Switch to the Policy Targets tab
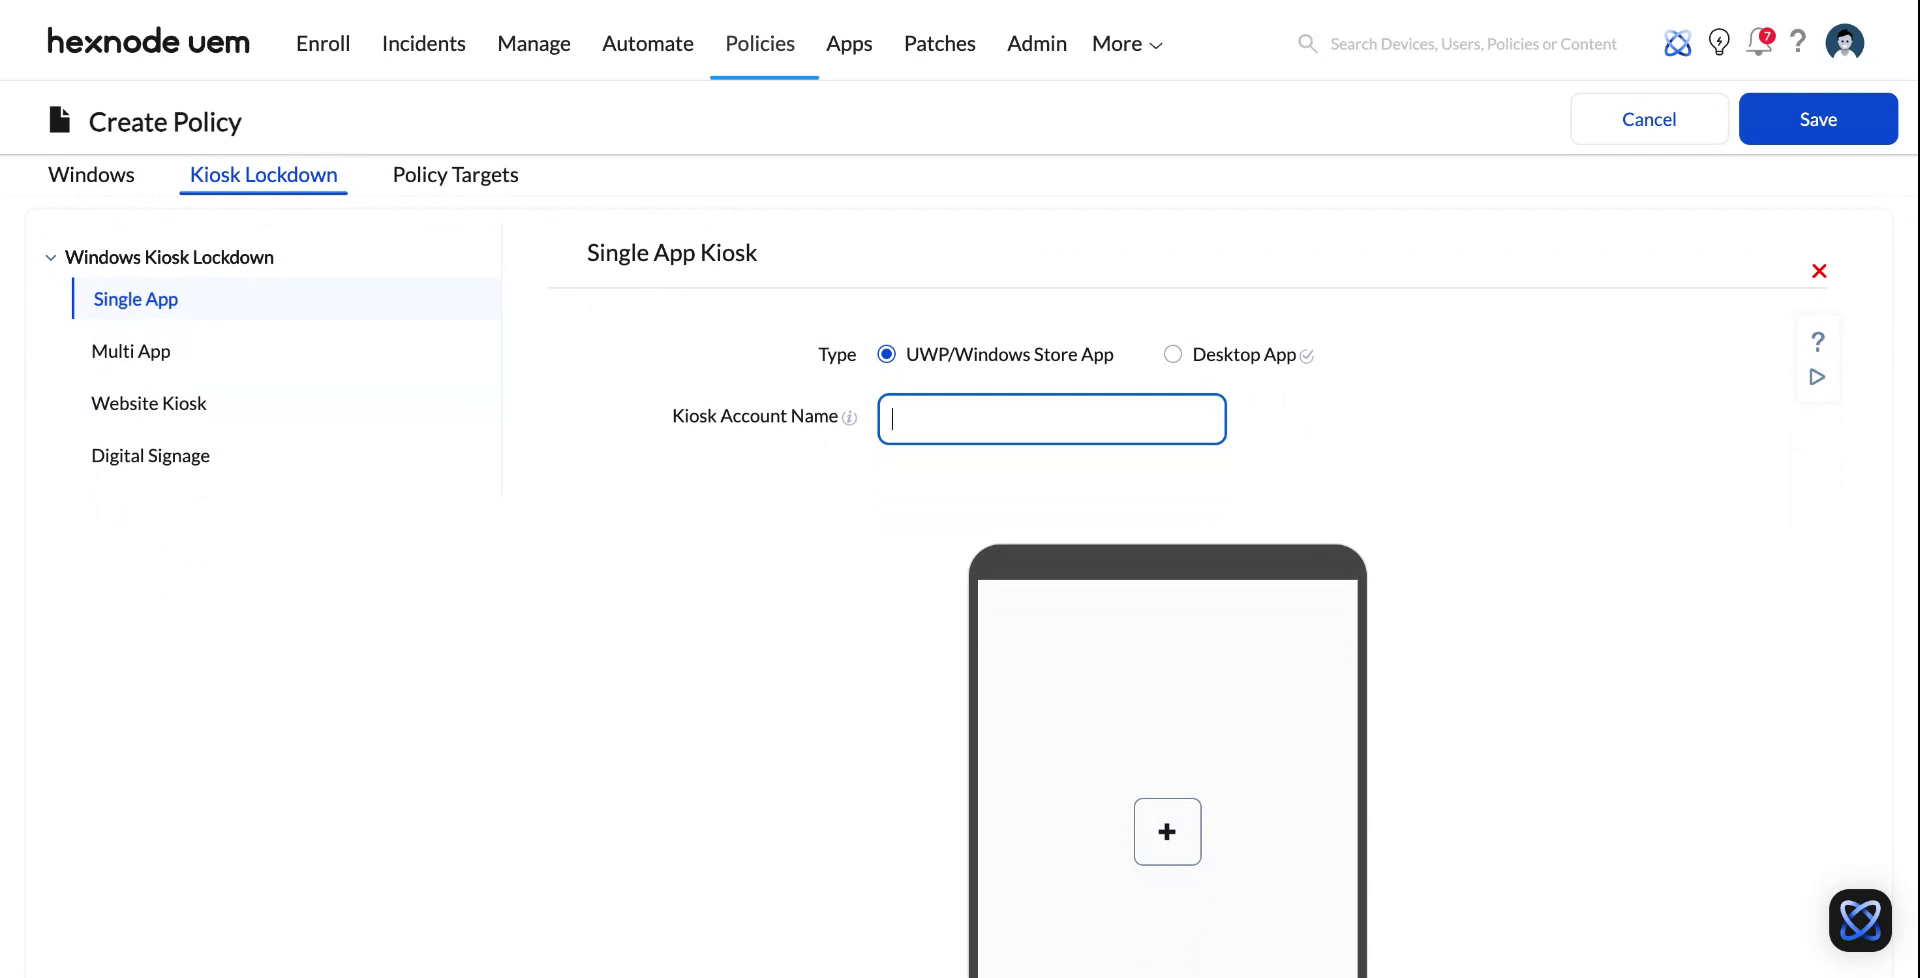The width and height of the screenshot is (1920, 978). click(455, 174)
